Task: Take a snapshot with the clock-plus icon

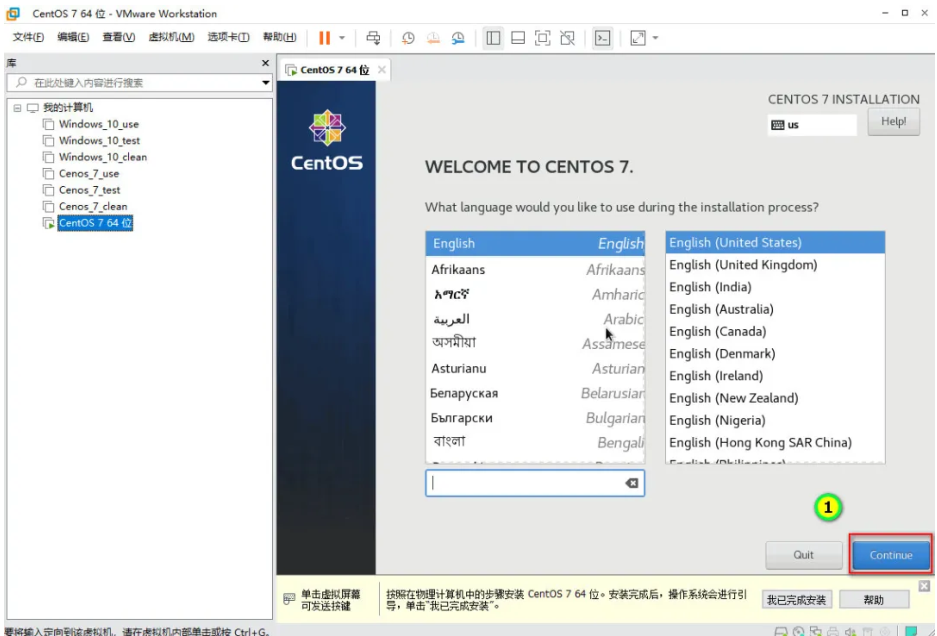Action: 408,38
